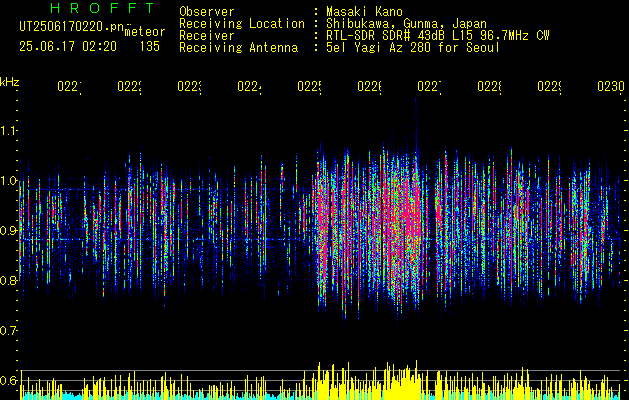Click the 0.9 frequency axis label
Viewport: 629px width, 400px height.
tap(8, 231)
